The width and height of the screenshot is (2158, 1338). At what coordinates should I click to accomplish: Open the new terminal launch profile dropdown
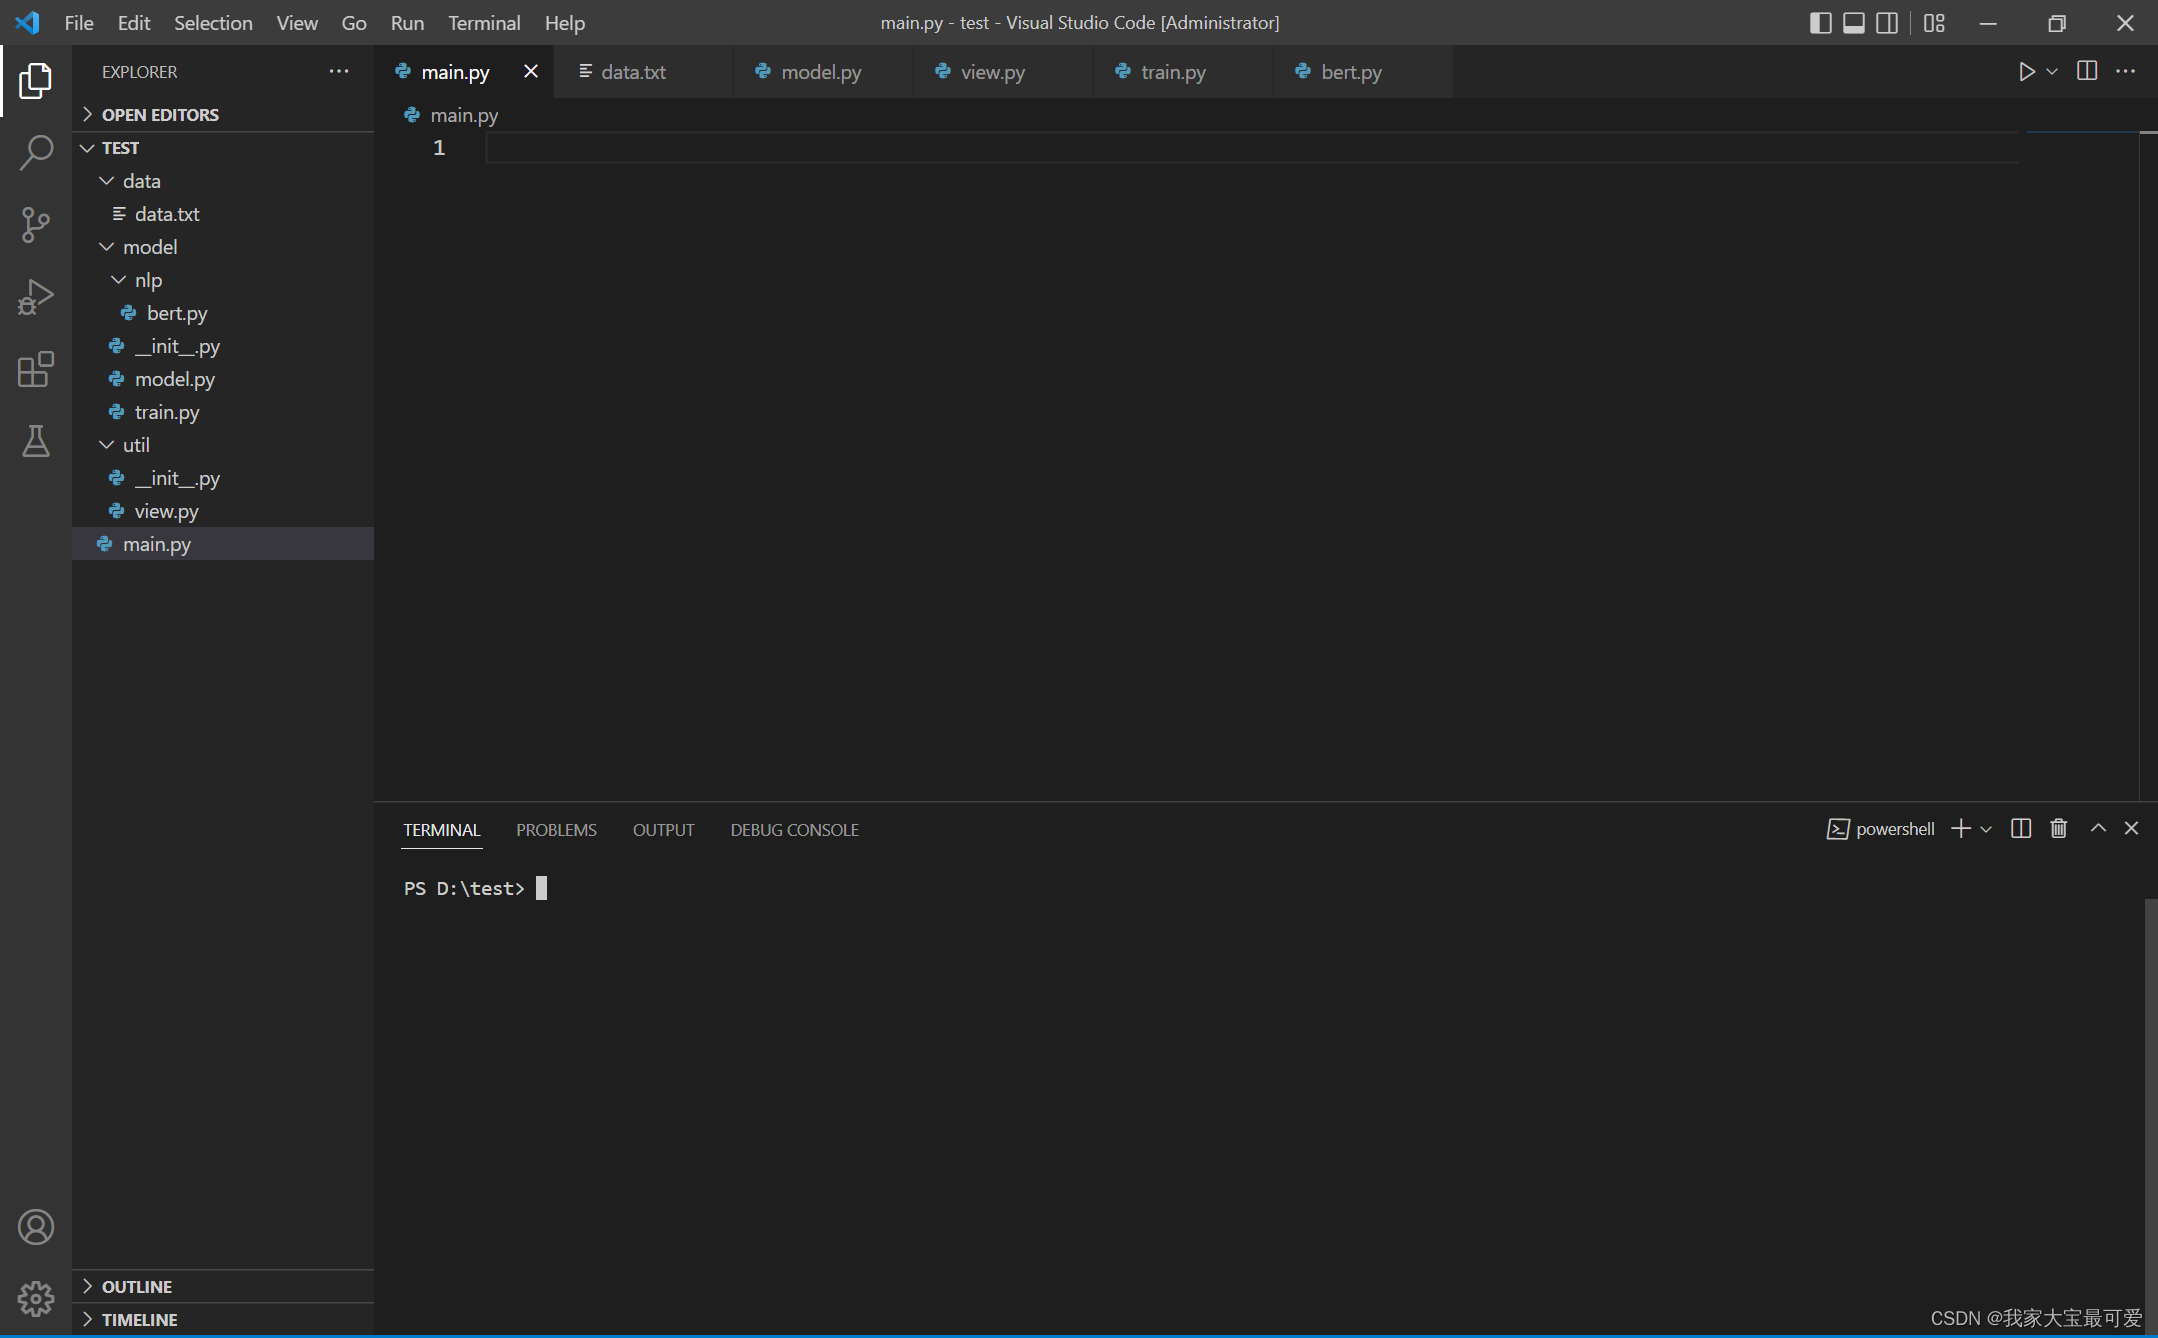pos(1986,829)
